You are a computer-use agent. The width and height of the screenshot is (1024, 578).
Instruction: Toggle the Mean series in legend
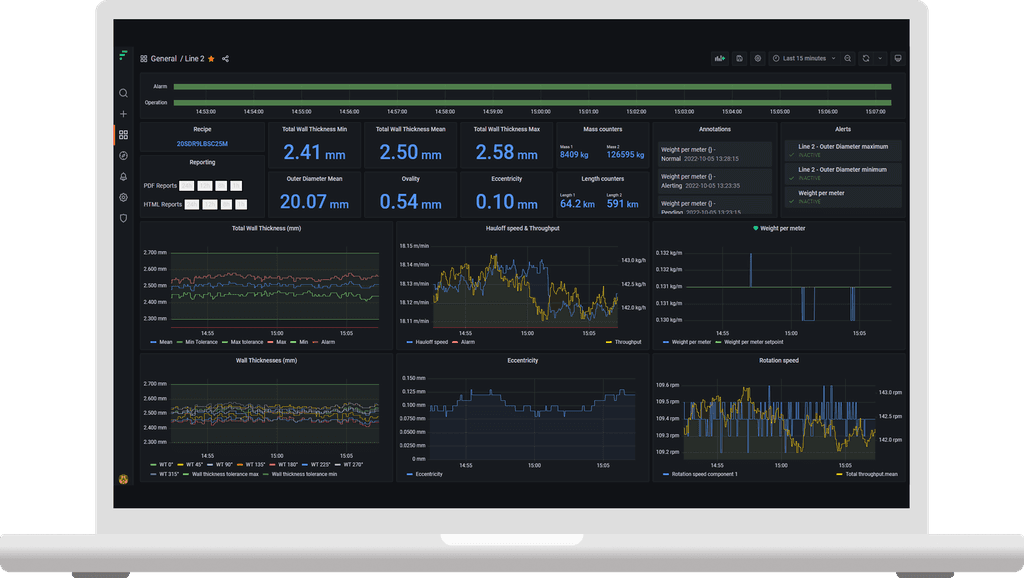click(161, 342)
